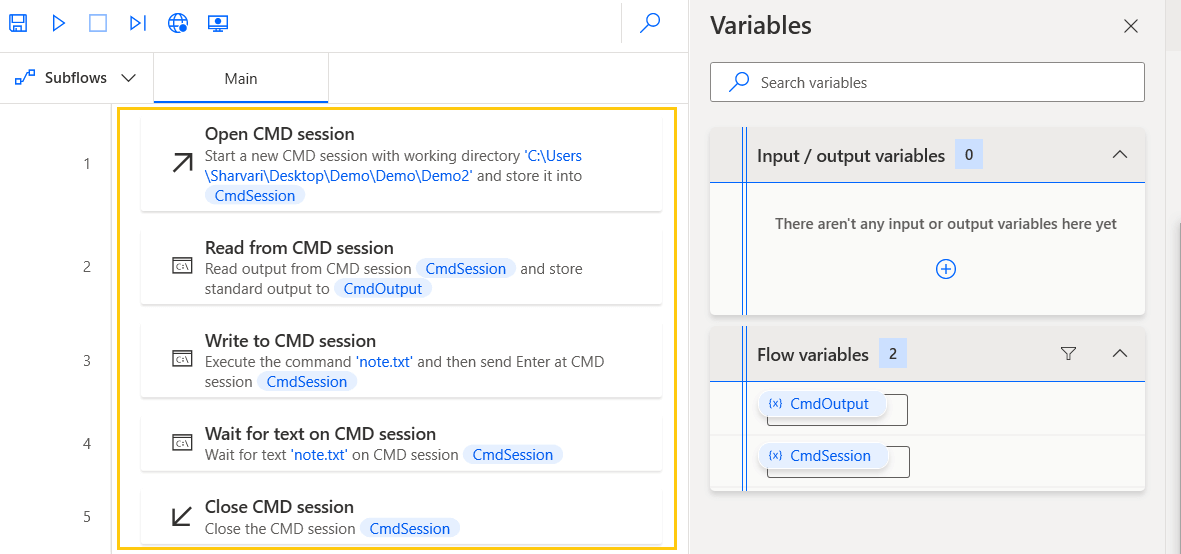Close the Variables pane
The width and height of the screenshot is (1181, 554).
1131,26
